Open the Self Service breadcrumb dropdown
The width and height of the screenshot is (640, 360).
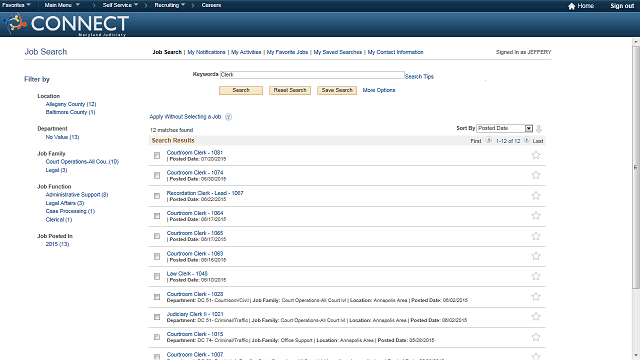tap(120, 5)
